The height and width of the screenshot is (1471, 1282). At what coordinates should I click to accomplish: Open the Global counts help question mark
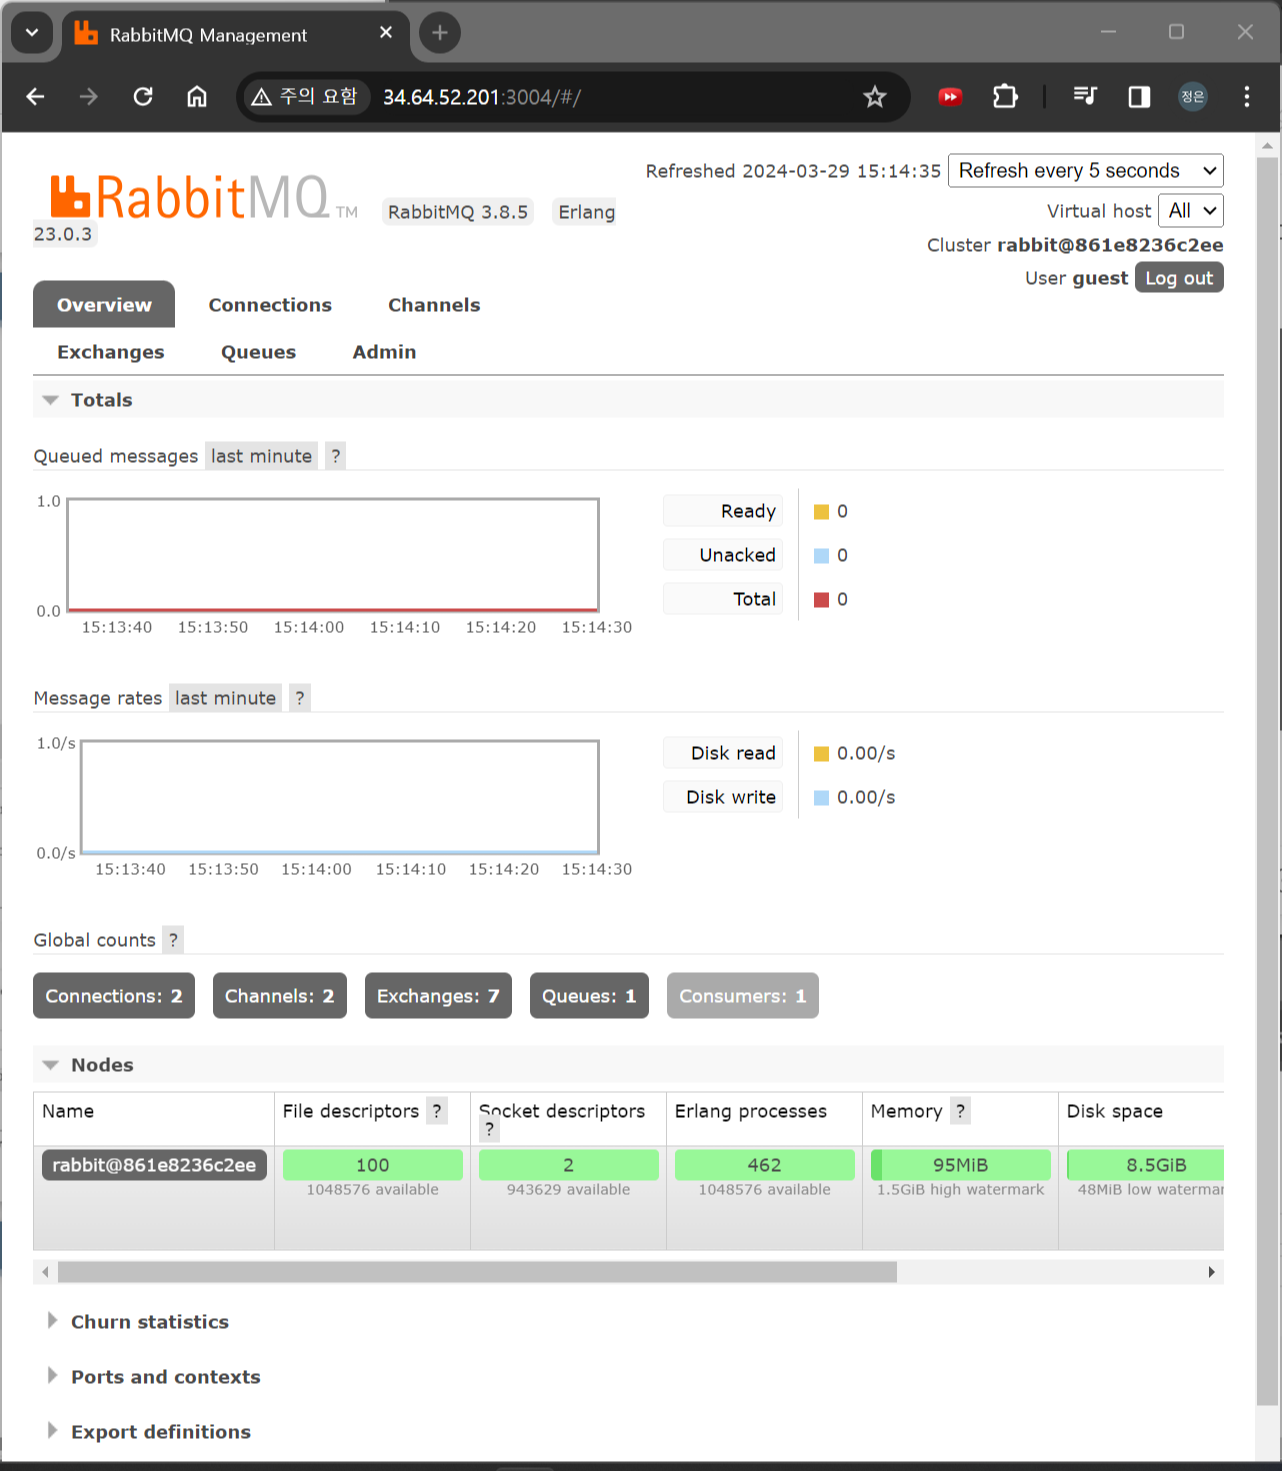coord(174,940)
